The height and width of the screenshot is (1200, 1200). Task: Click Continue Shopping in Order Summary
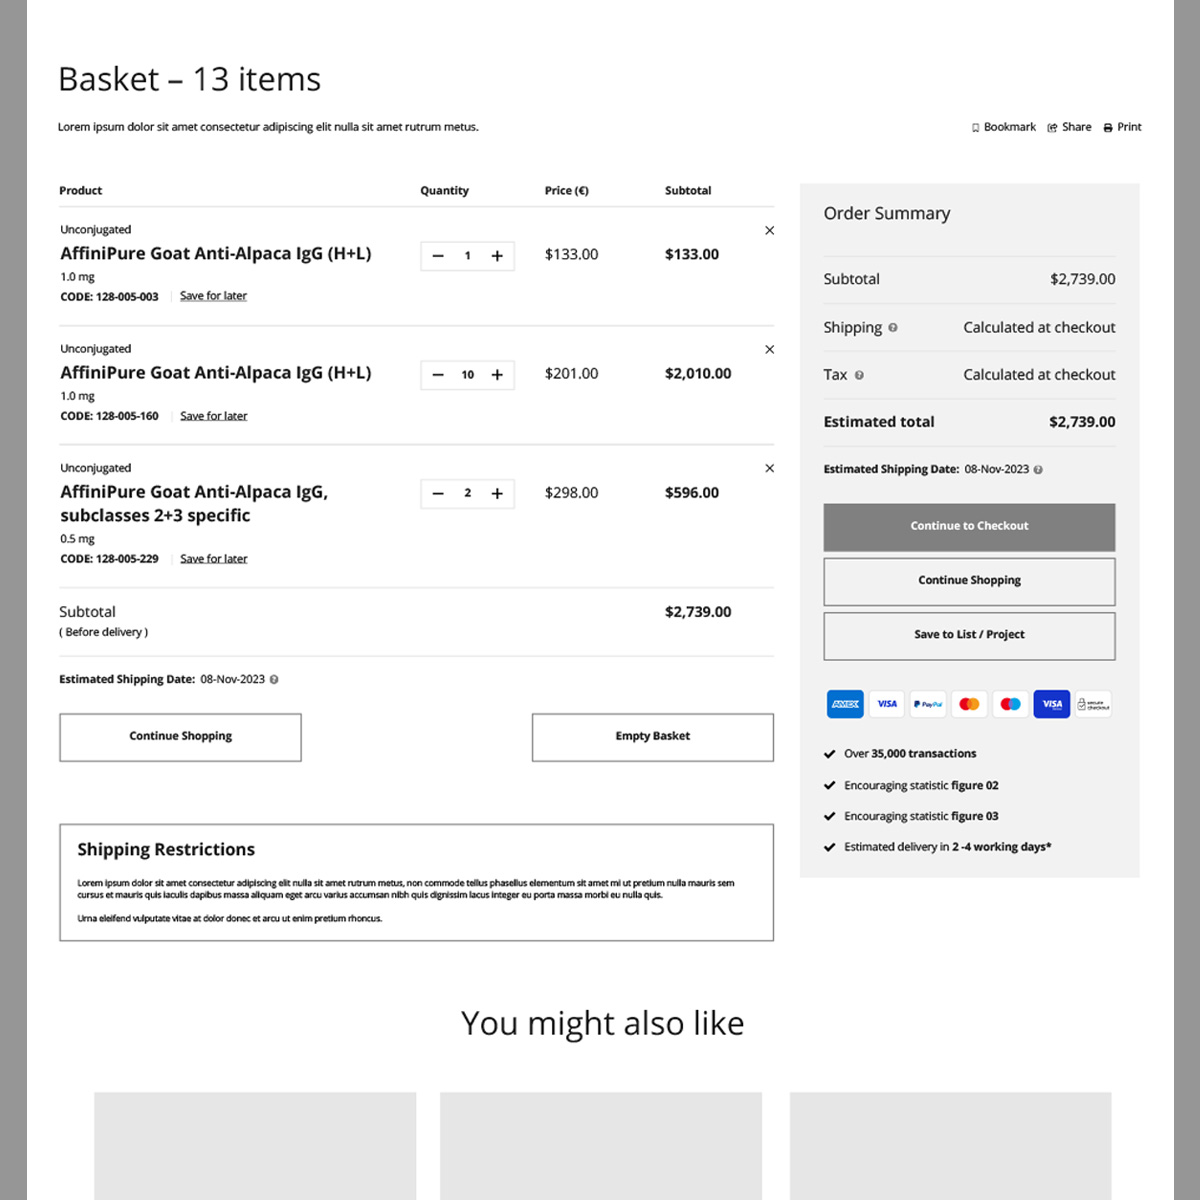[969, 581]
